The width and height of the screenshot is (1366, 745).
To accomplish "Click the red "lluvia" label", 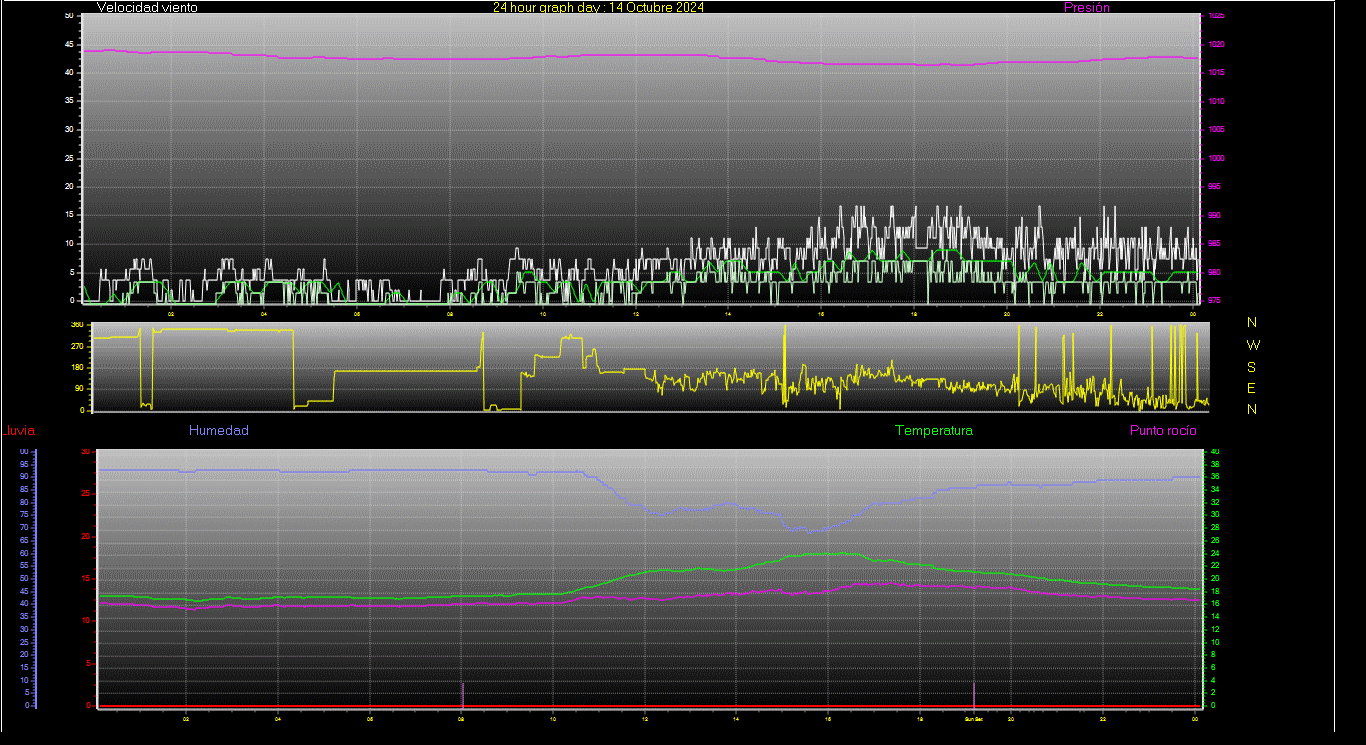I will (20, 431).
